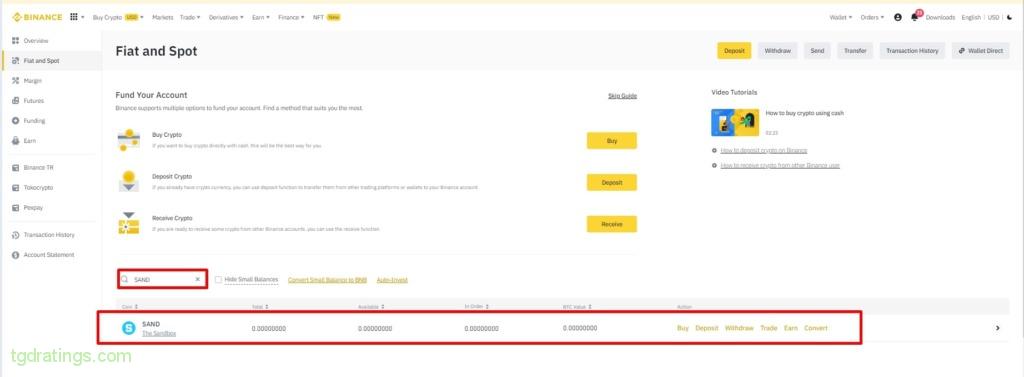This screenshot has width=1024, height=377.
Task: Open the Wallet dropdown
Action: coord(841,18)
